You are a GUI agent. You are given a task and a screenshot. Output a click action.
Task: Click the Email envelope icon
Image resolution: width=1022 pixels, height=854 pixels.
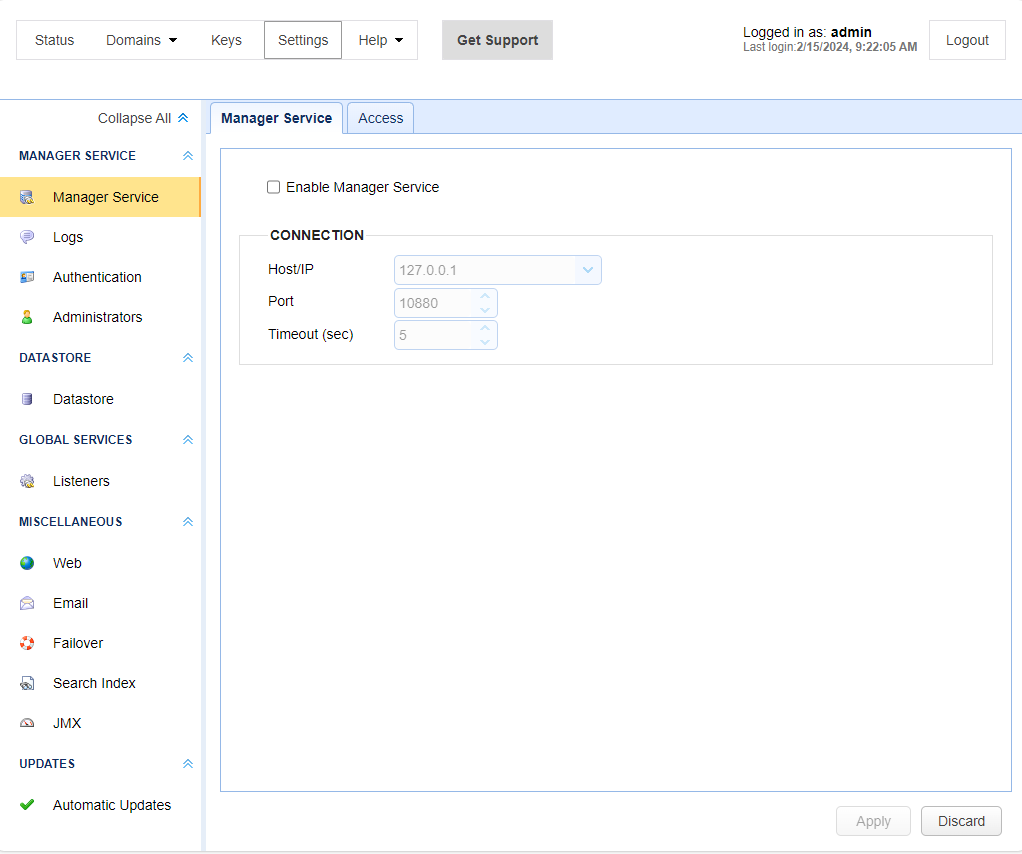(27, 603)
